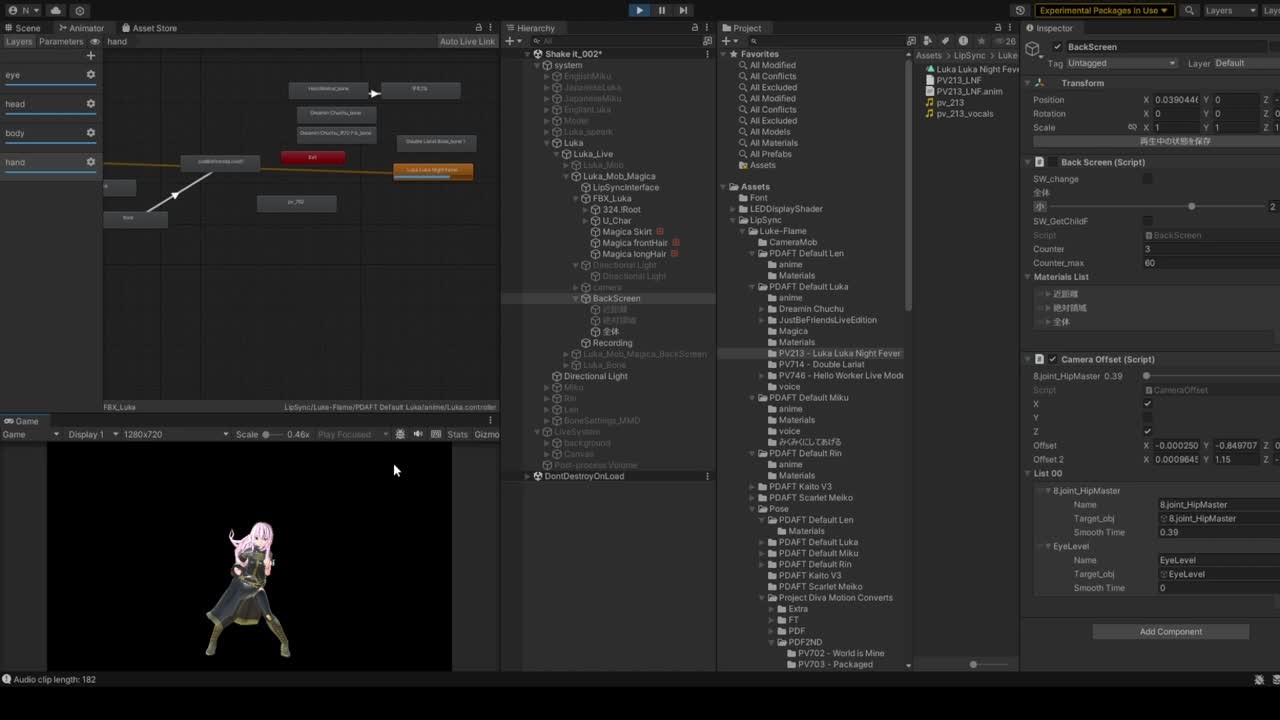Add a new animator layer with plus icon

click(x=90, y=56)
